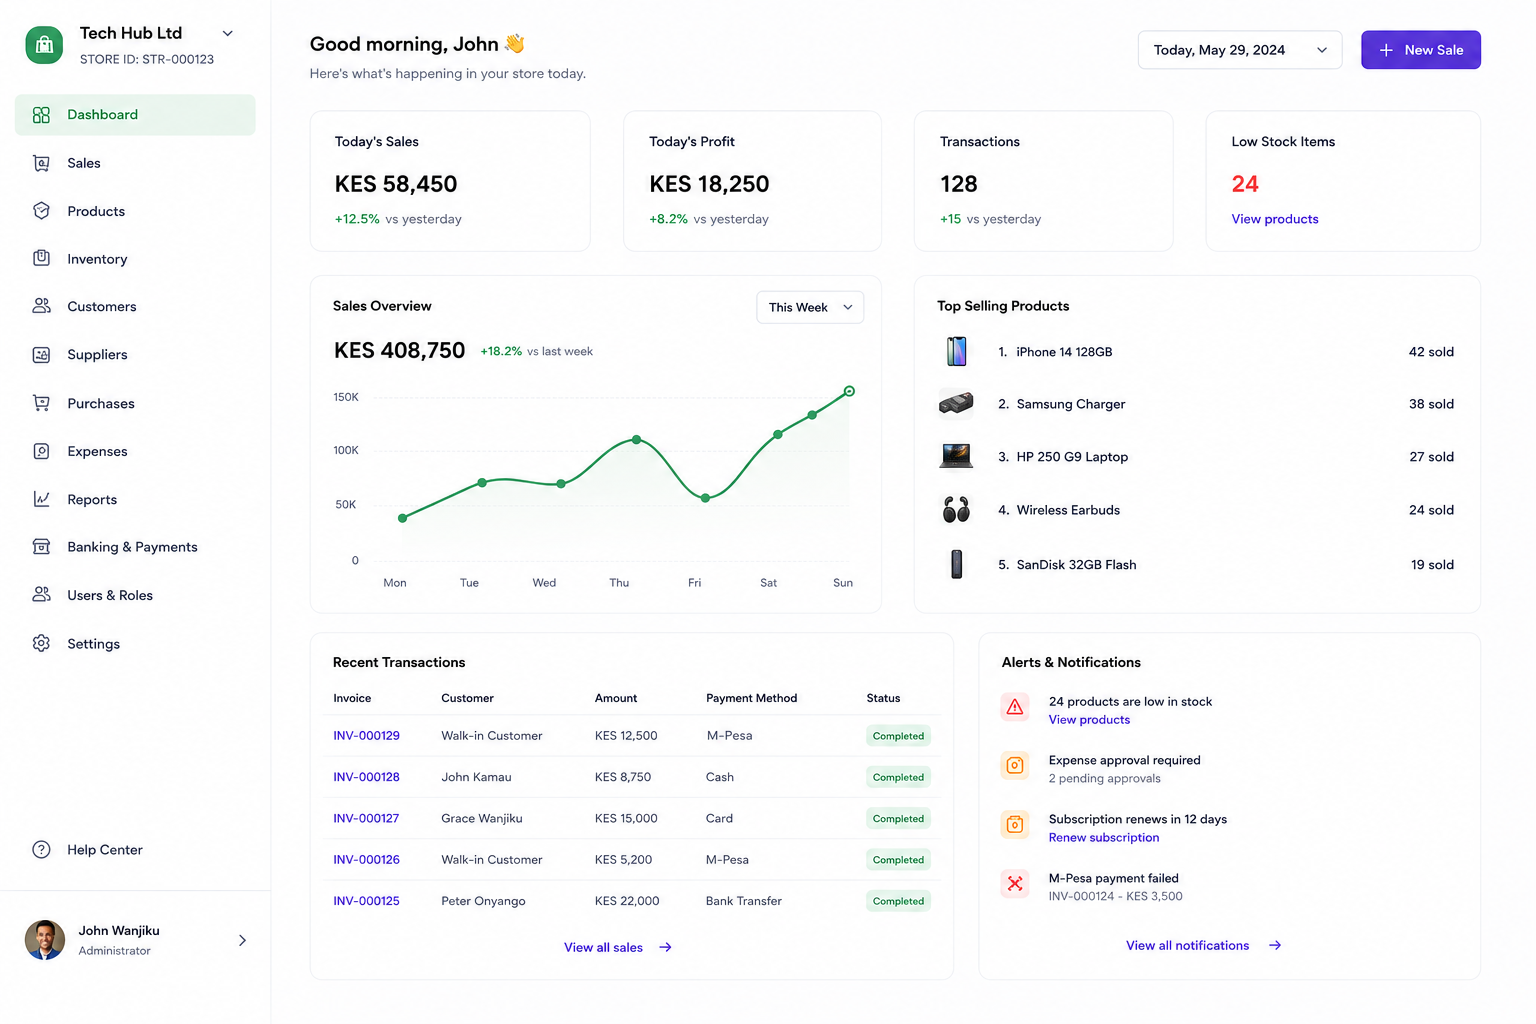Click the iPhone 14 128GB product thumbnail

[x=957, y=352]
